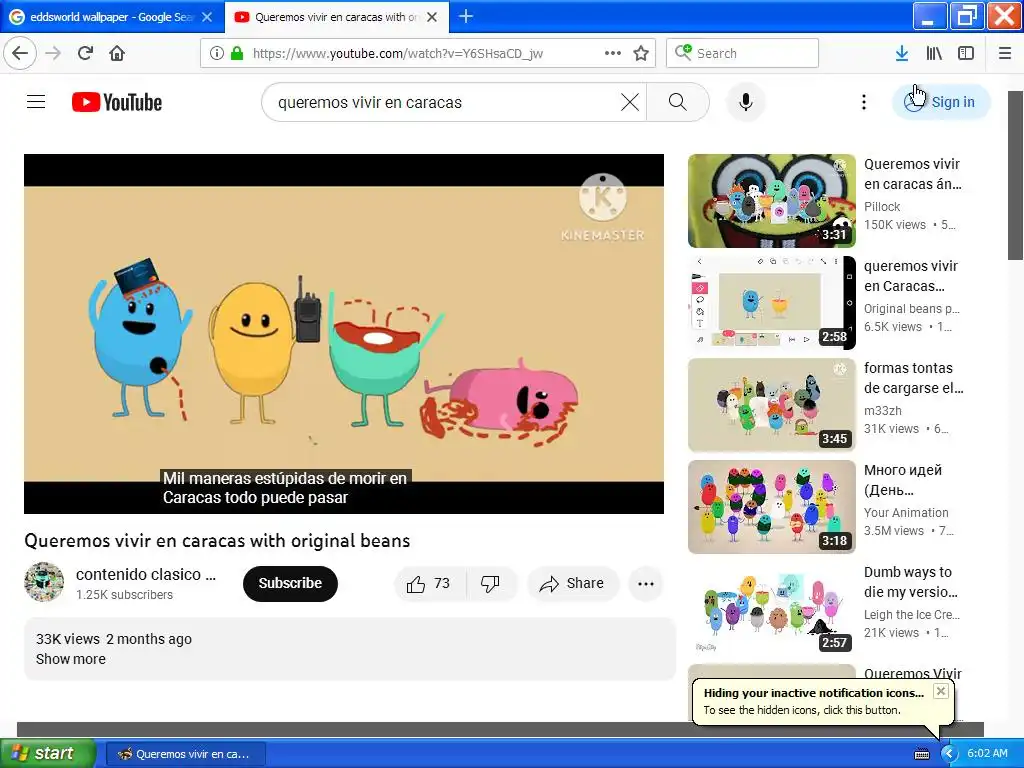Open YouTube settings three-dot menu
The image size is (1024, 768).
(x=864, y=102)
